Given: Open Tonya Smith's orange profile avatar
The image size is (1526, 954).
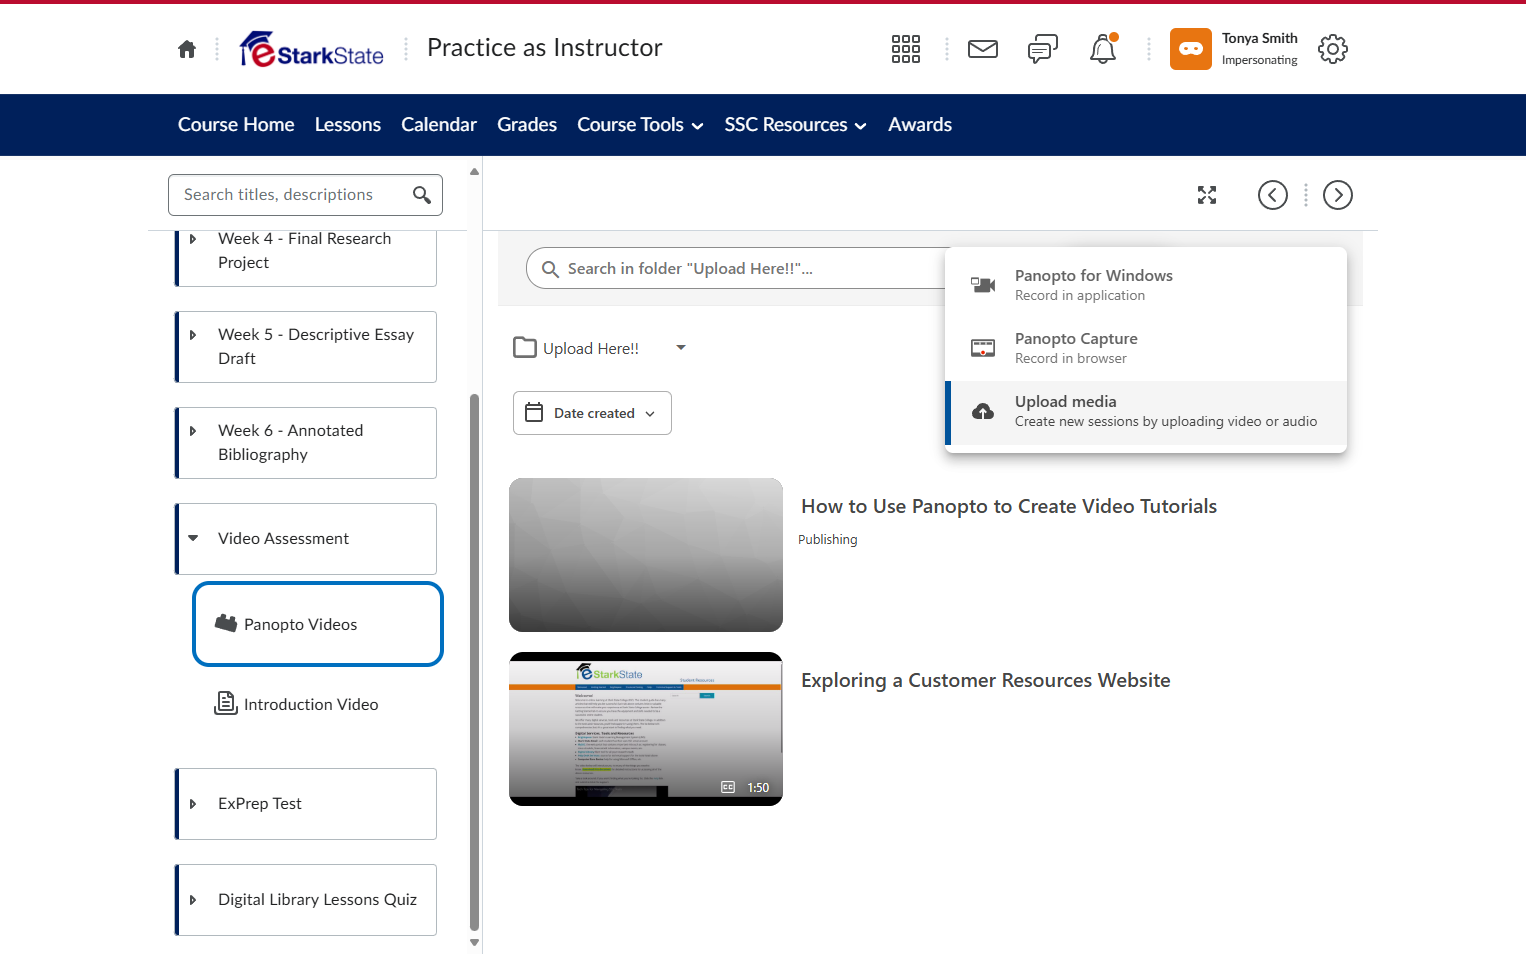Looking at the screenshot, I should 1191,49.
